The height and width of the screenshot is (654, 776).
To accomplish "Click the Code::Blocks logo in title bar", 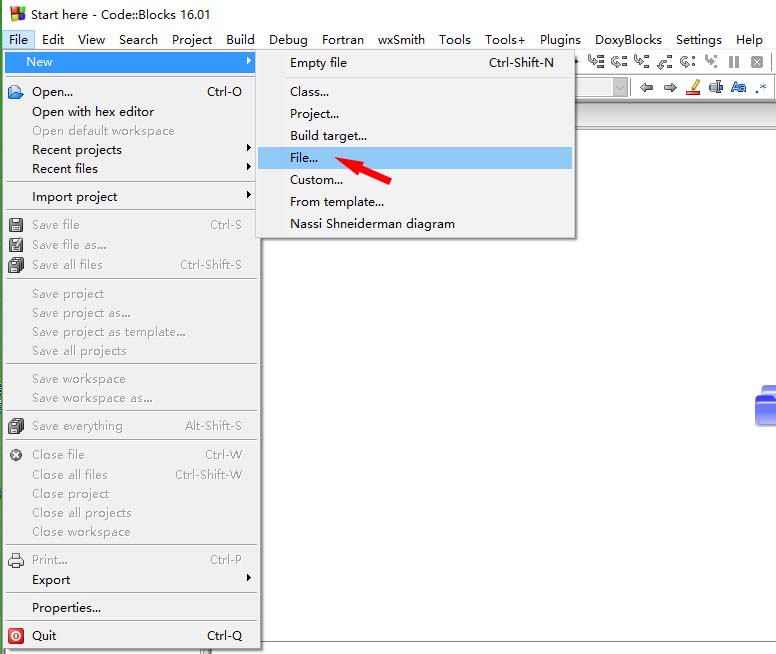I will 18,14.
